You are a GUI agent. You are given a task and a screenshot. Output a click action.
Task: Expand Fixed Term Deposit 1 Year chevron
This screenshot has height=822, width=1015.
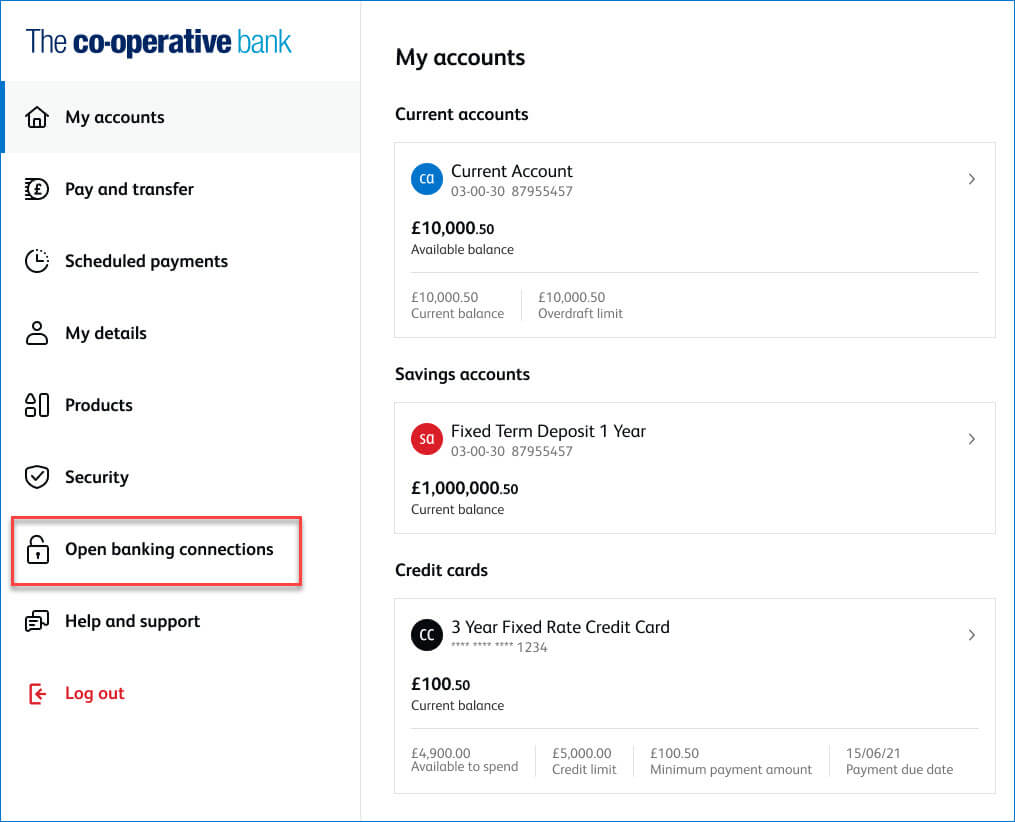click(x=972, y=439)
